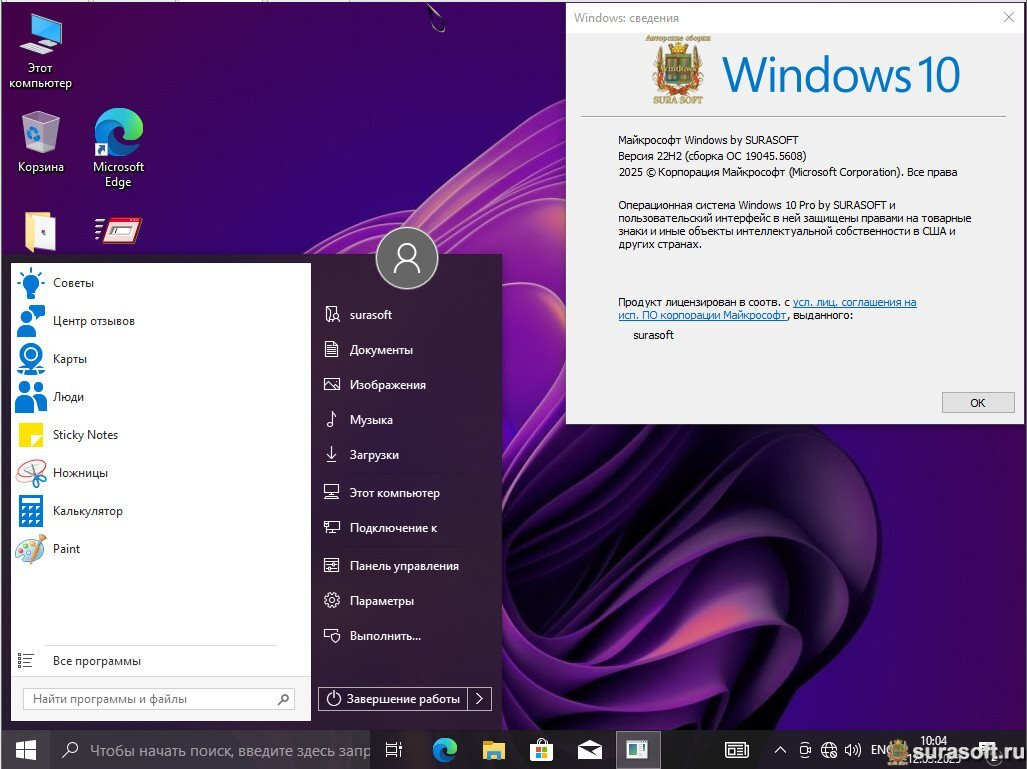This screenshot has width=1027, height=769.
Task: Open the license agreement link
Action: pyautogui.click(x=854, y=302)
